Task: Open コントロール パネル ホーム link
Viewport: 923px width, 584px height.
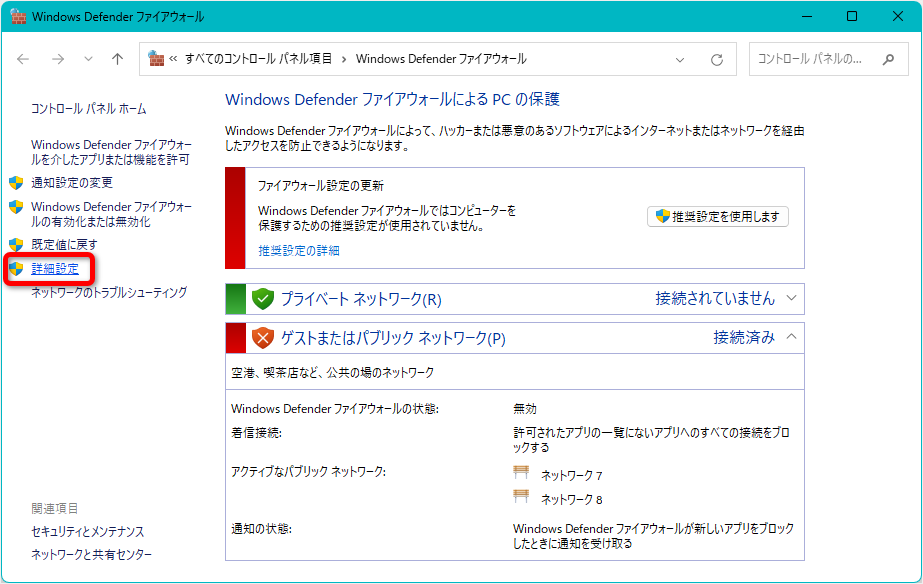Action: 88,109
